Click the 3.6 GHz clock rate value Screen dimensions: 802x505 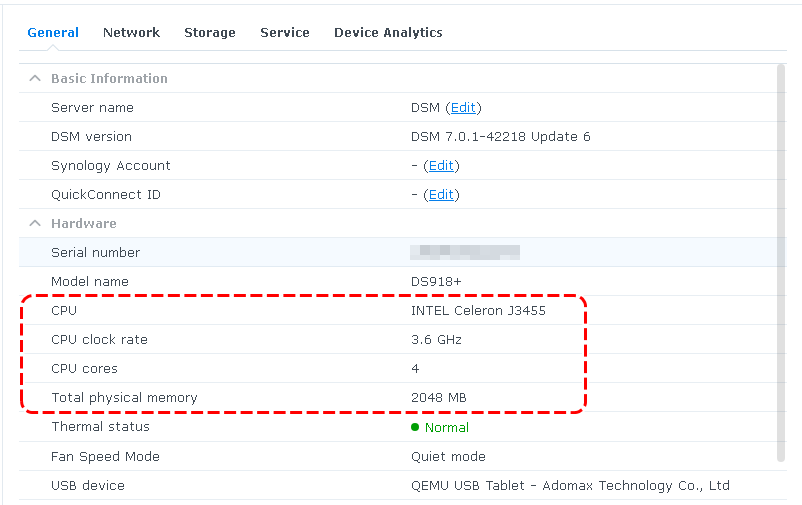pos(436,339)
